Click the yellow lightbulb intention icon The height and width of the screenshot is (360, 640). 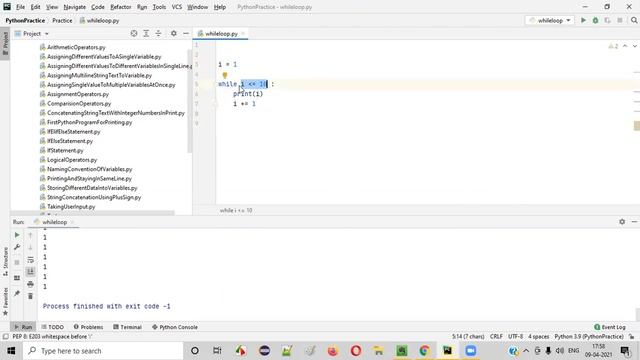click(x=225, y=75)
